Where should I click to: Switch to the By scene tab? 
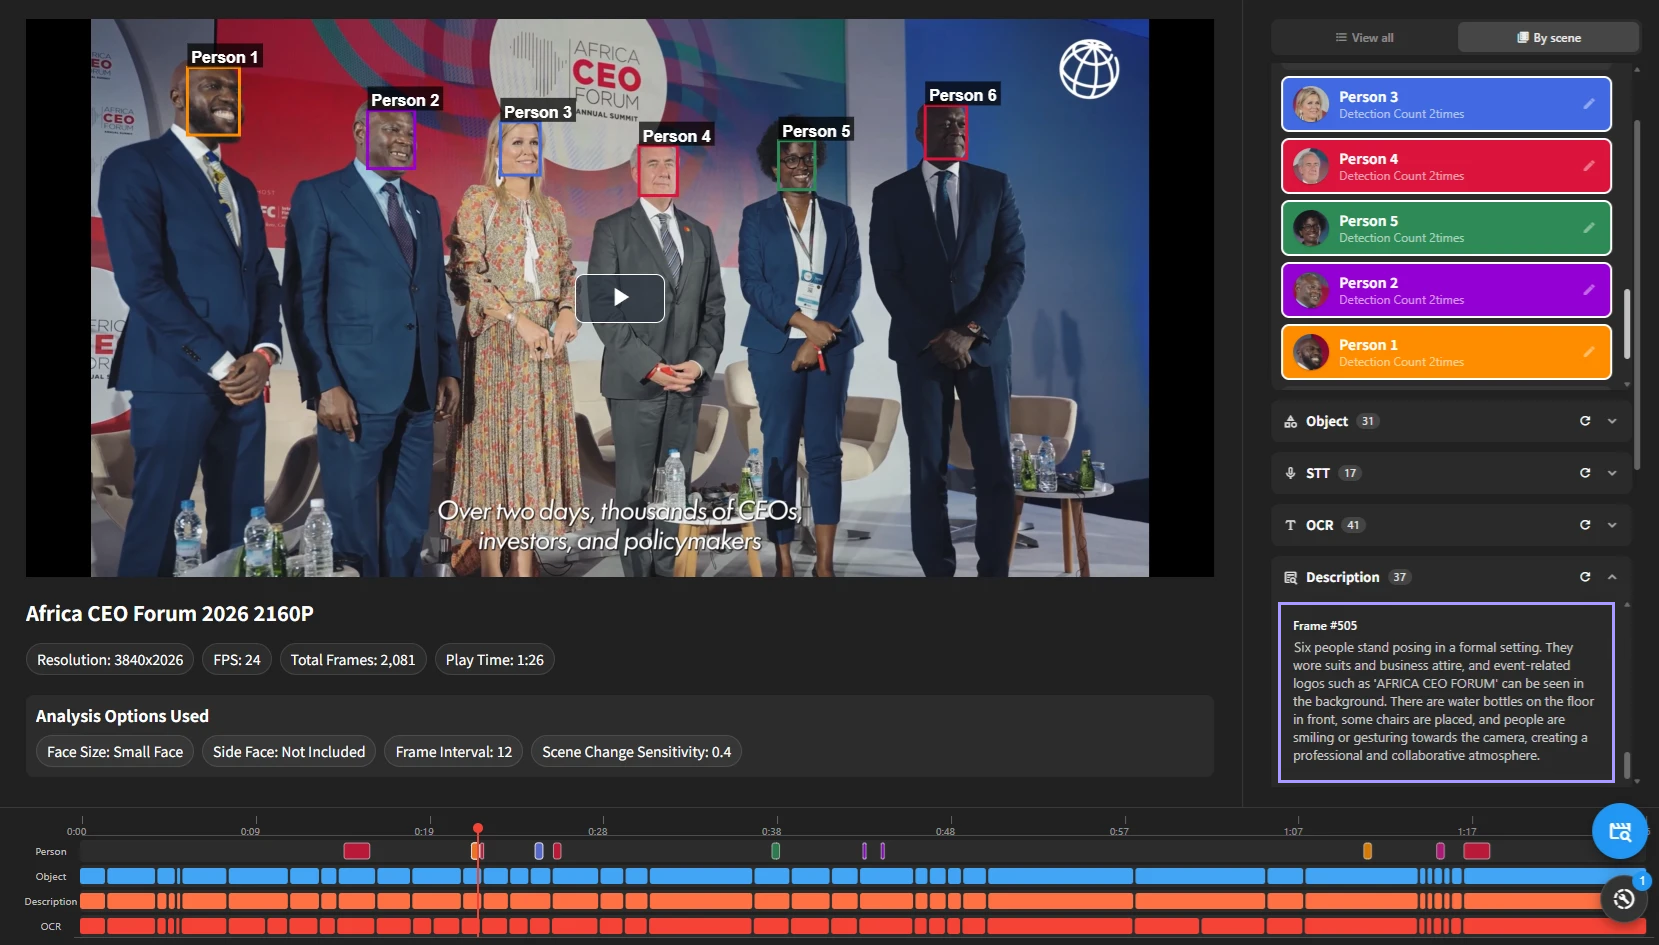1548,38
